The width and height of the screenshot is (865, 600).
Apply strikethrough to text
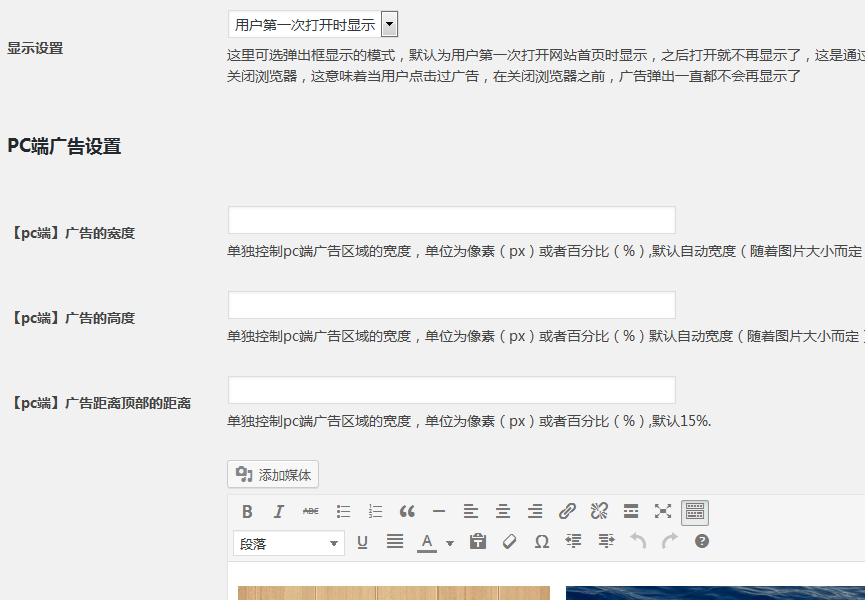tap(311, 512)
